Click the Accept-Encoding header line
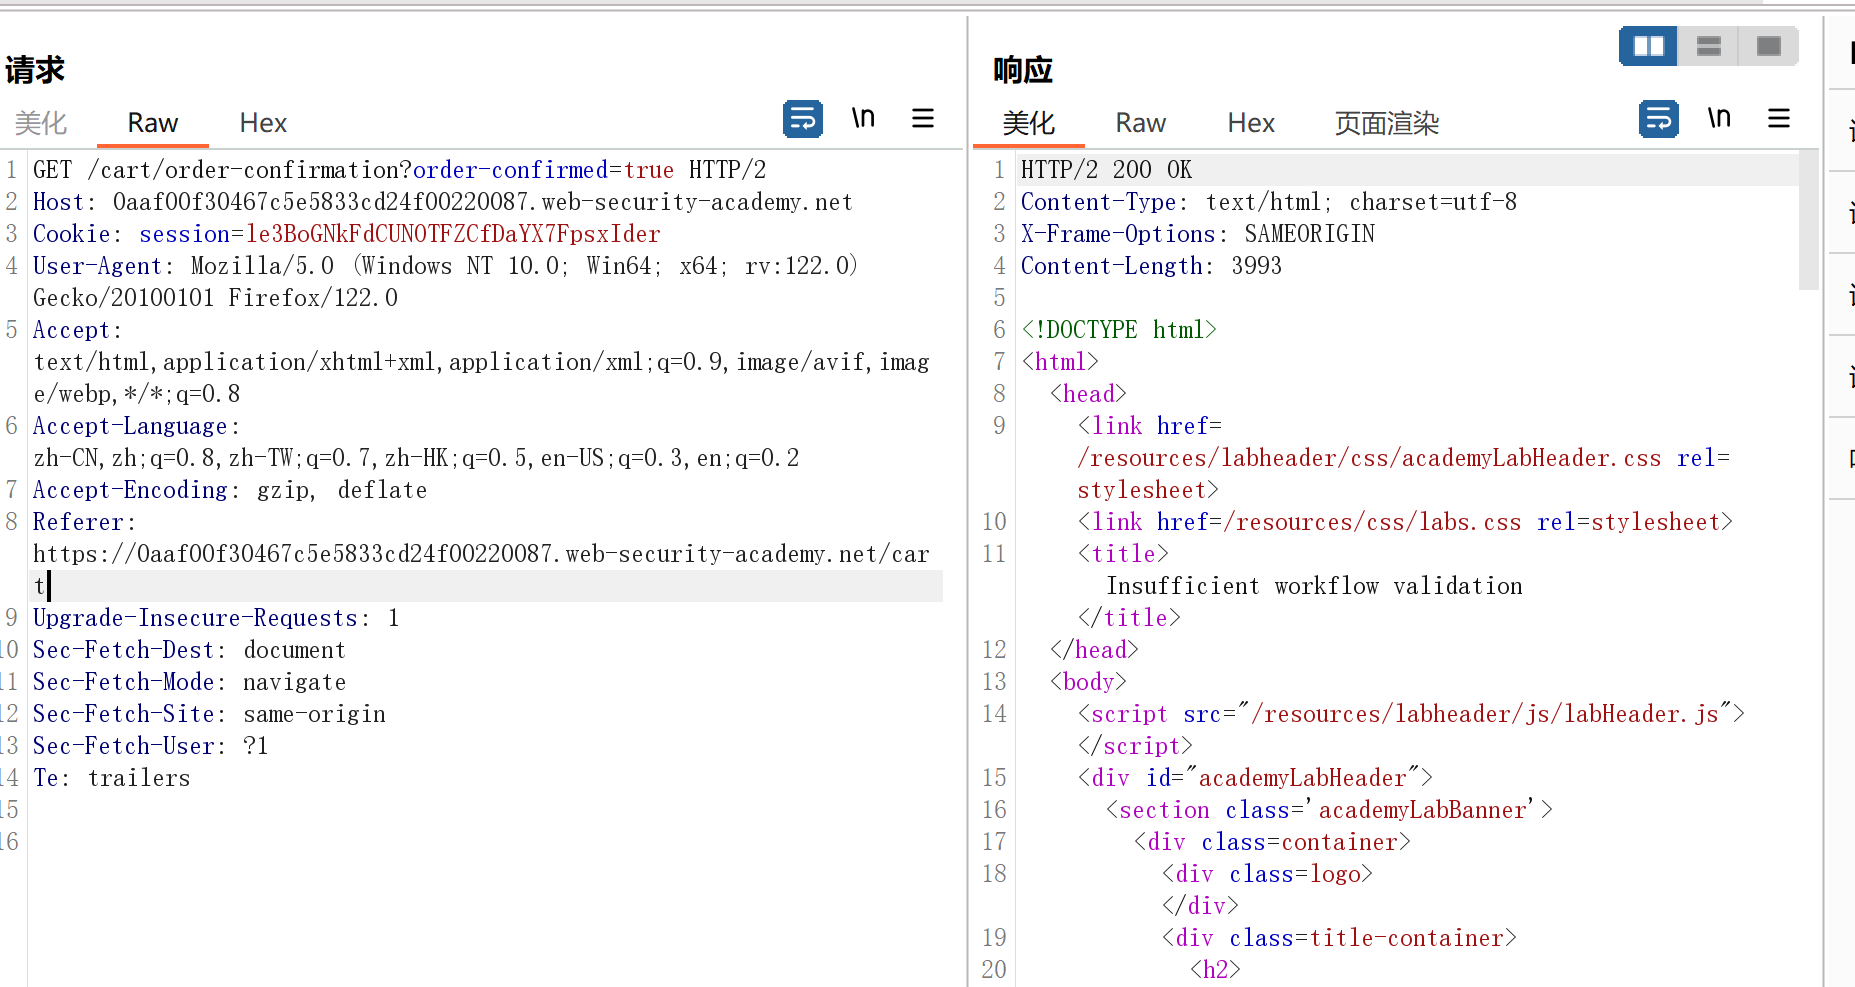 pyautogui.click(x=230, y=490)
